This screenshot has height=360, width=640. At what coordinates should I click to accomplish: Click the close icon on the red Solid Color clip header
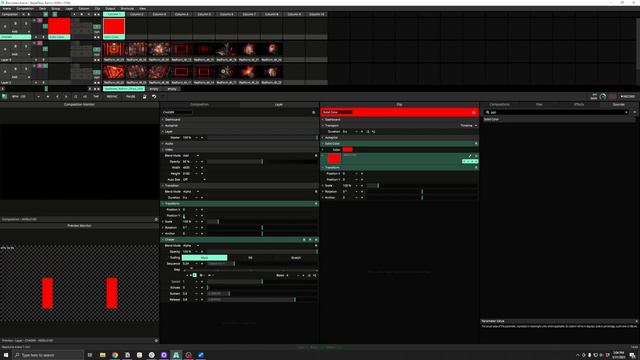tap(474, 112)
